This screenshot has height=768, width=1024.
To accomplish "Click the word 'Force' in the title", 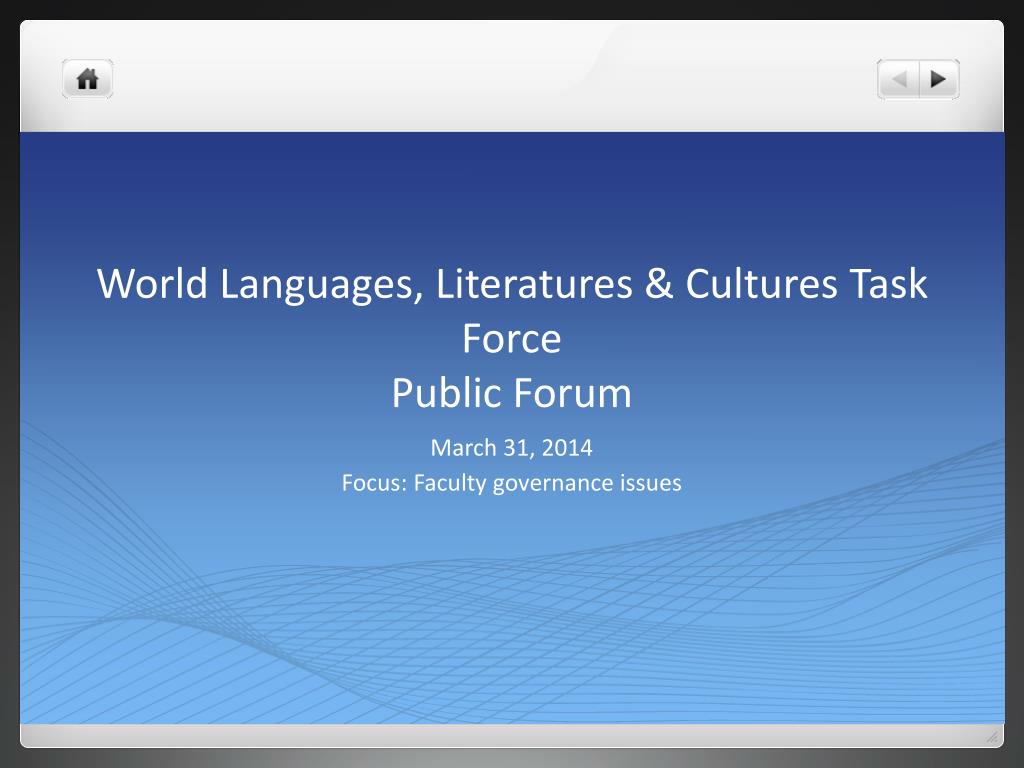I will (512, 338).
